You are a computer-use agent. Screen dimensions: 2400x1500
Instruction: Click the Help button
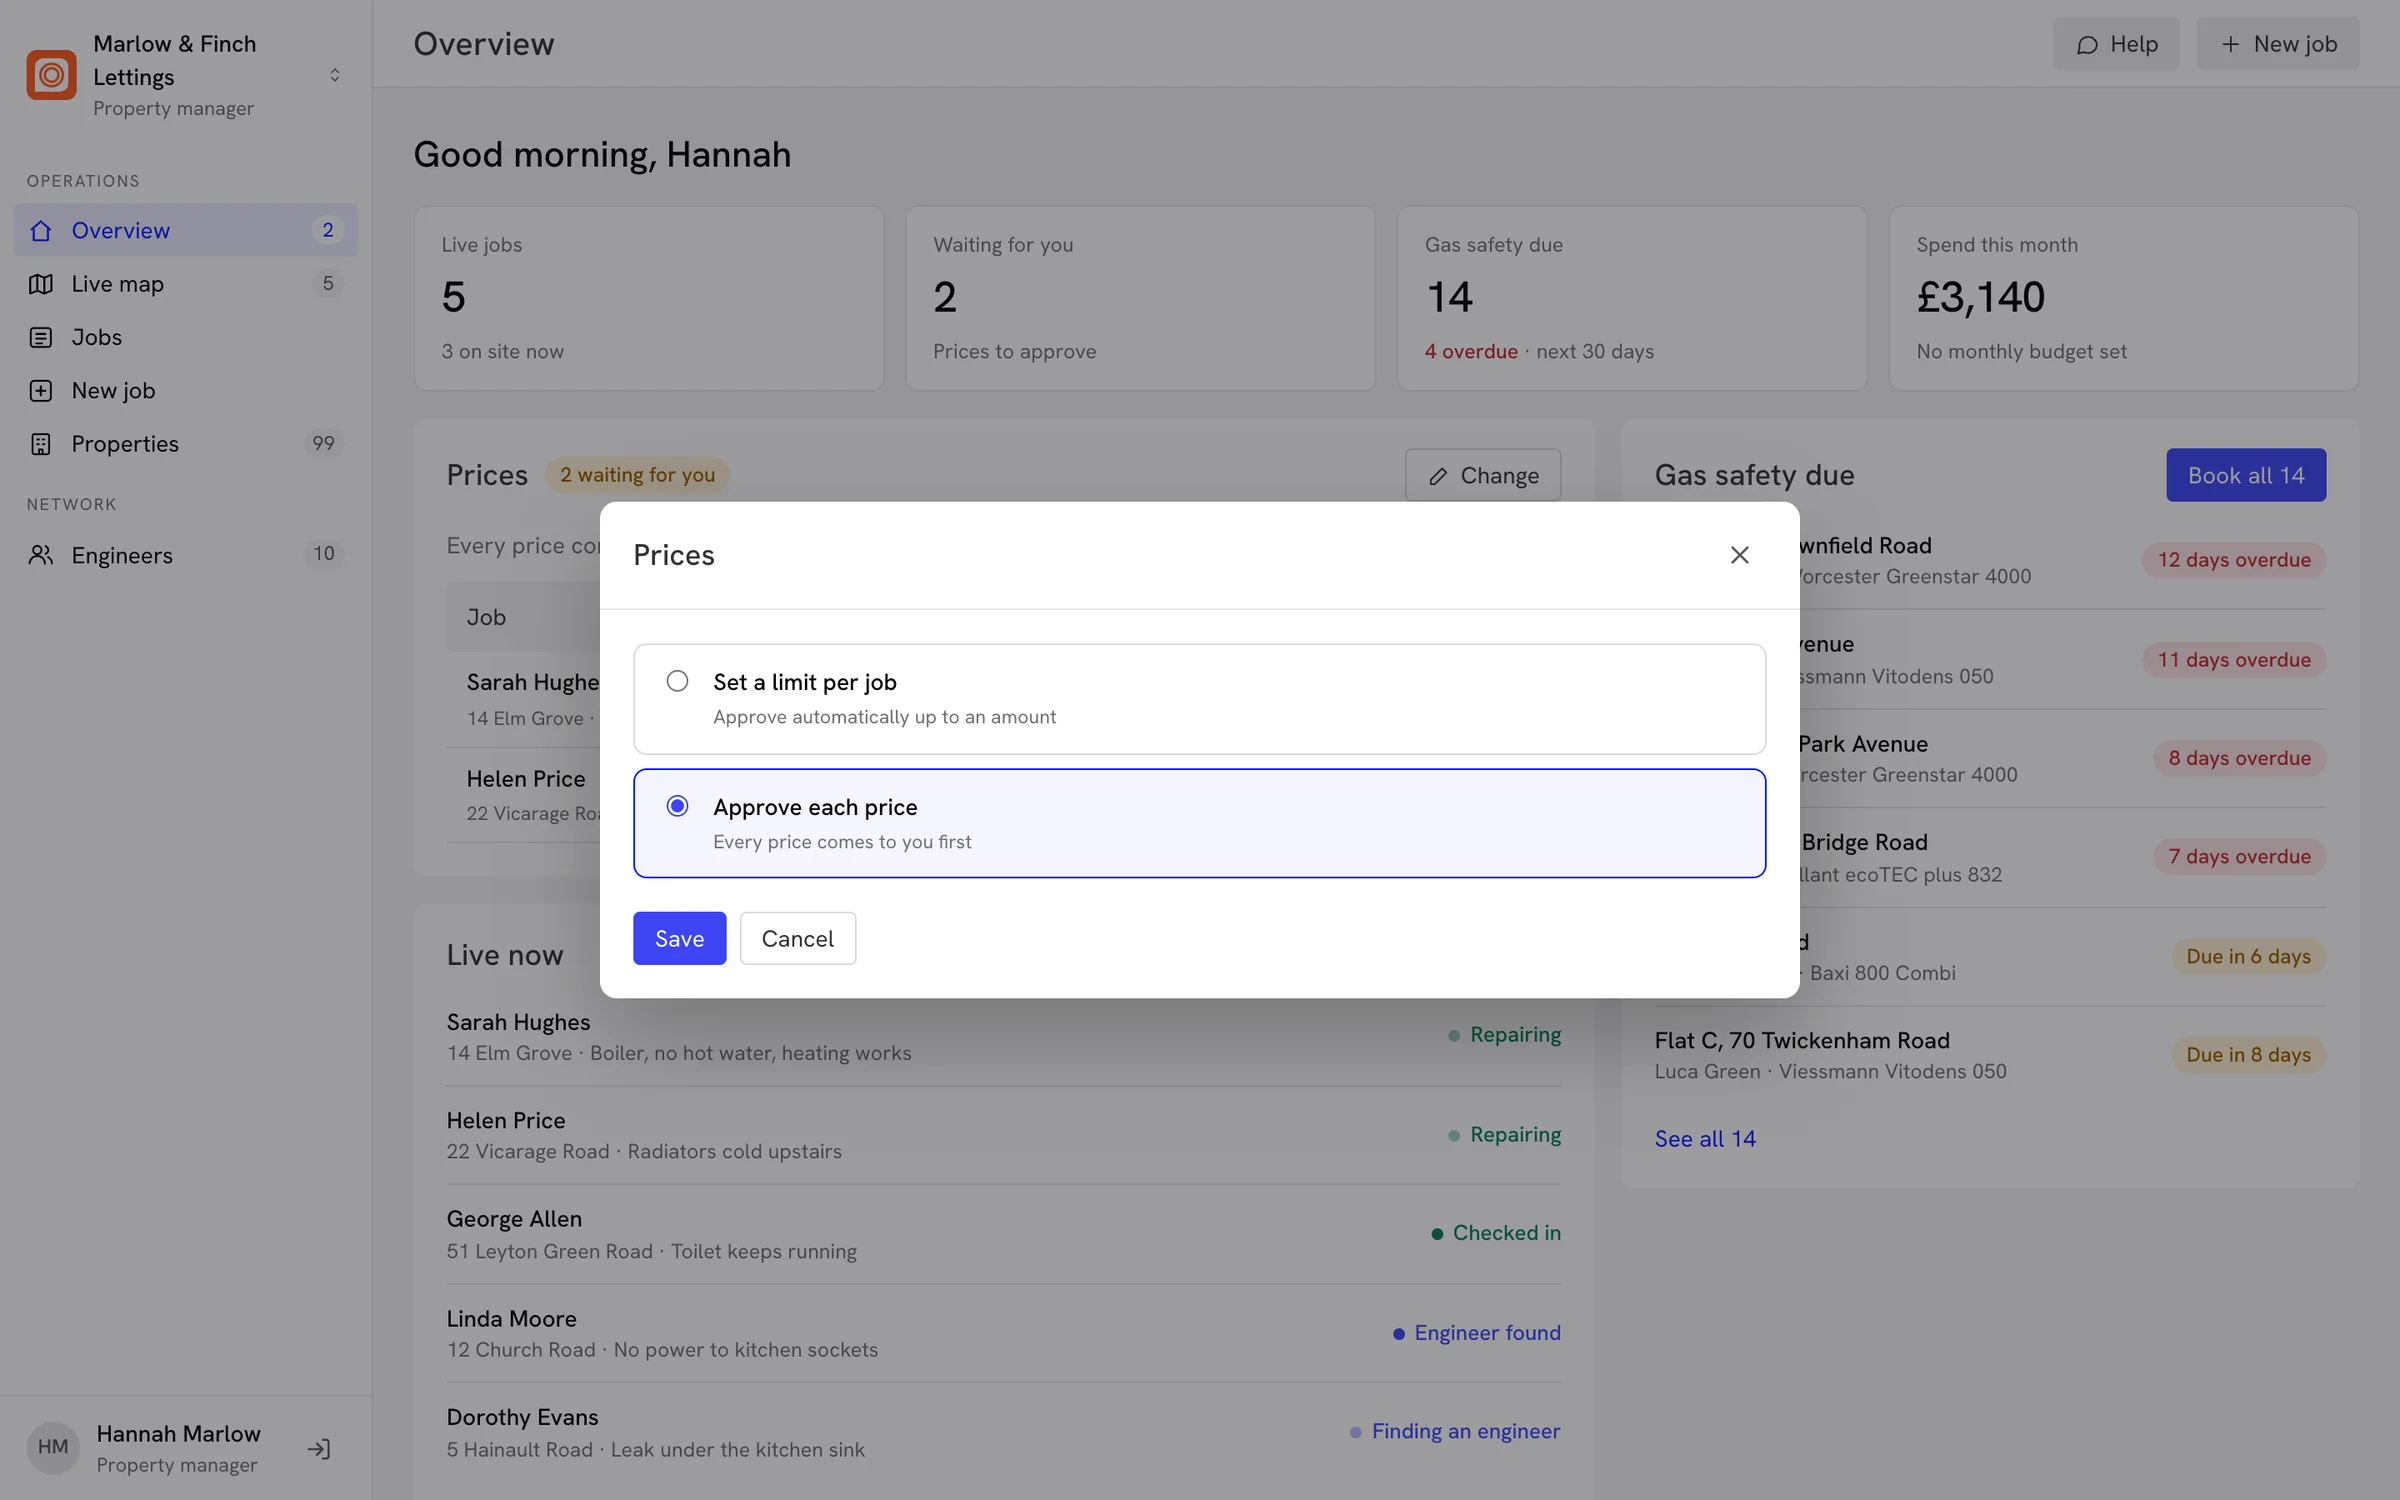[2116, 44]
